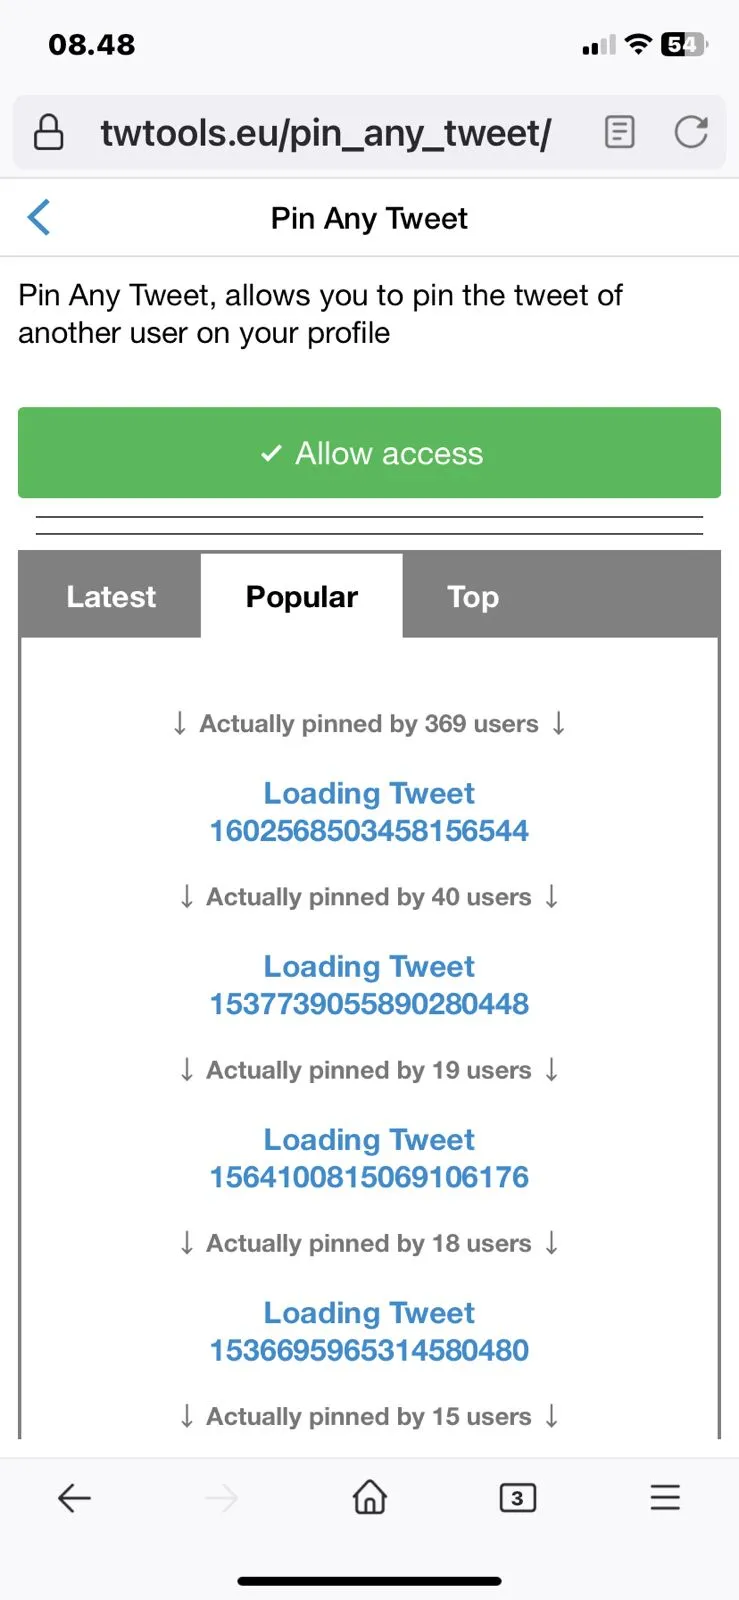Tap the battery indicator in status bar
739x1600 pixels.
click(x=684, y=45)
